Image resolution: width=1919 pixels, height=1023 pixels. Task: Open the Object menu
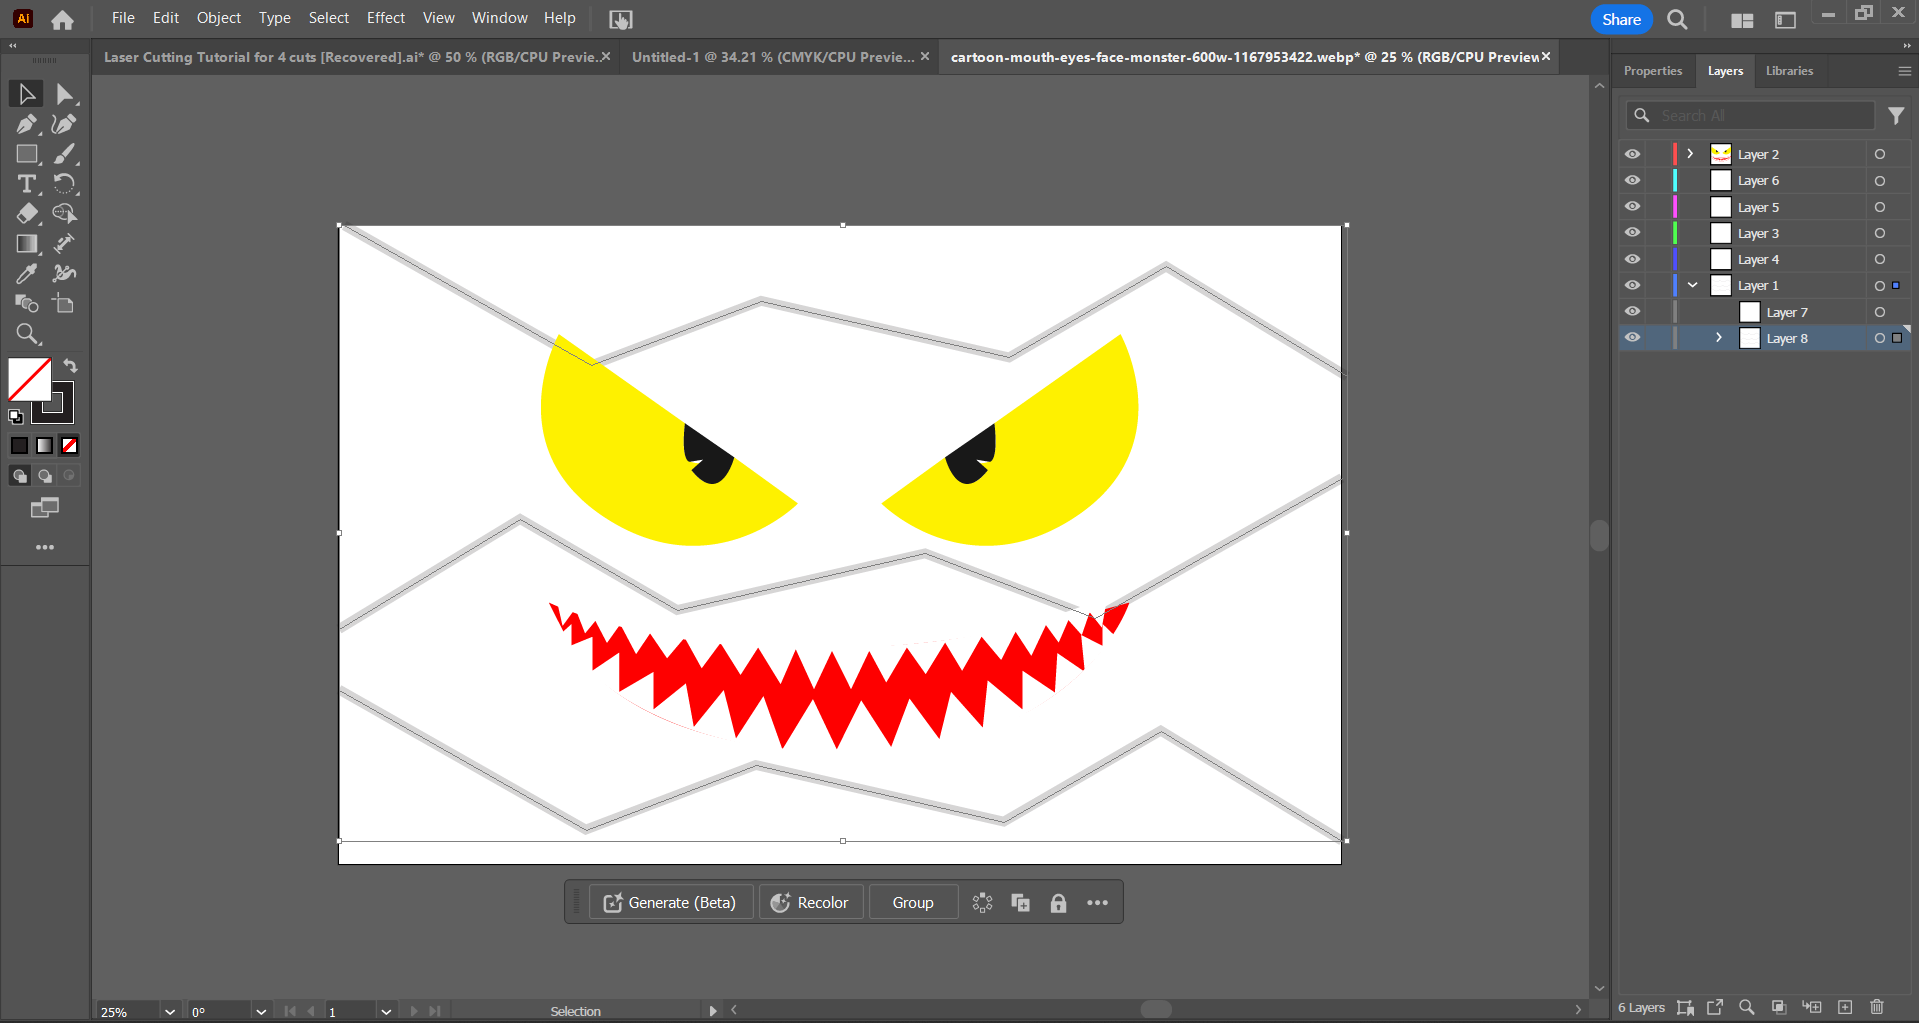pyautogui.click(x=218, y=17)
